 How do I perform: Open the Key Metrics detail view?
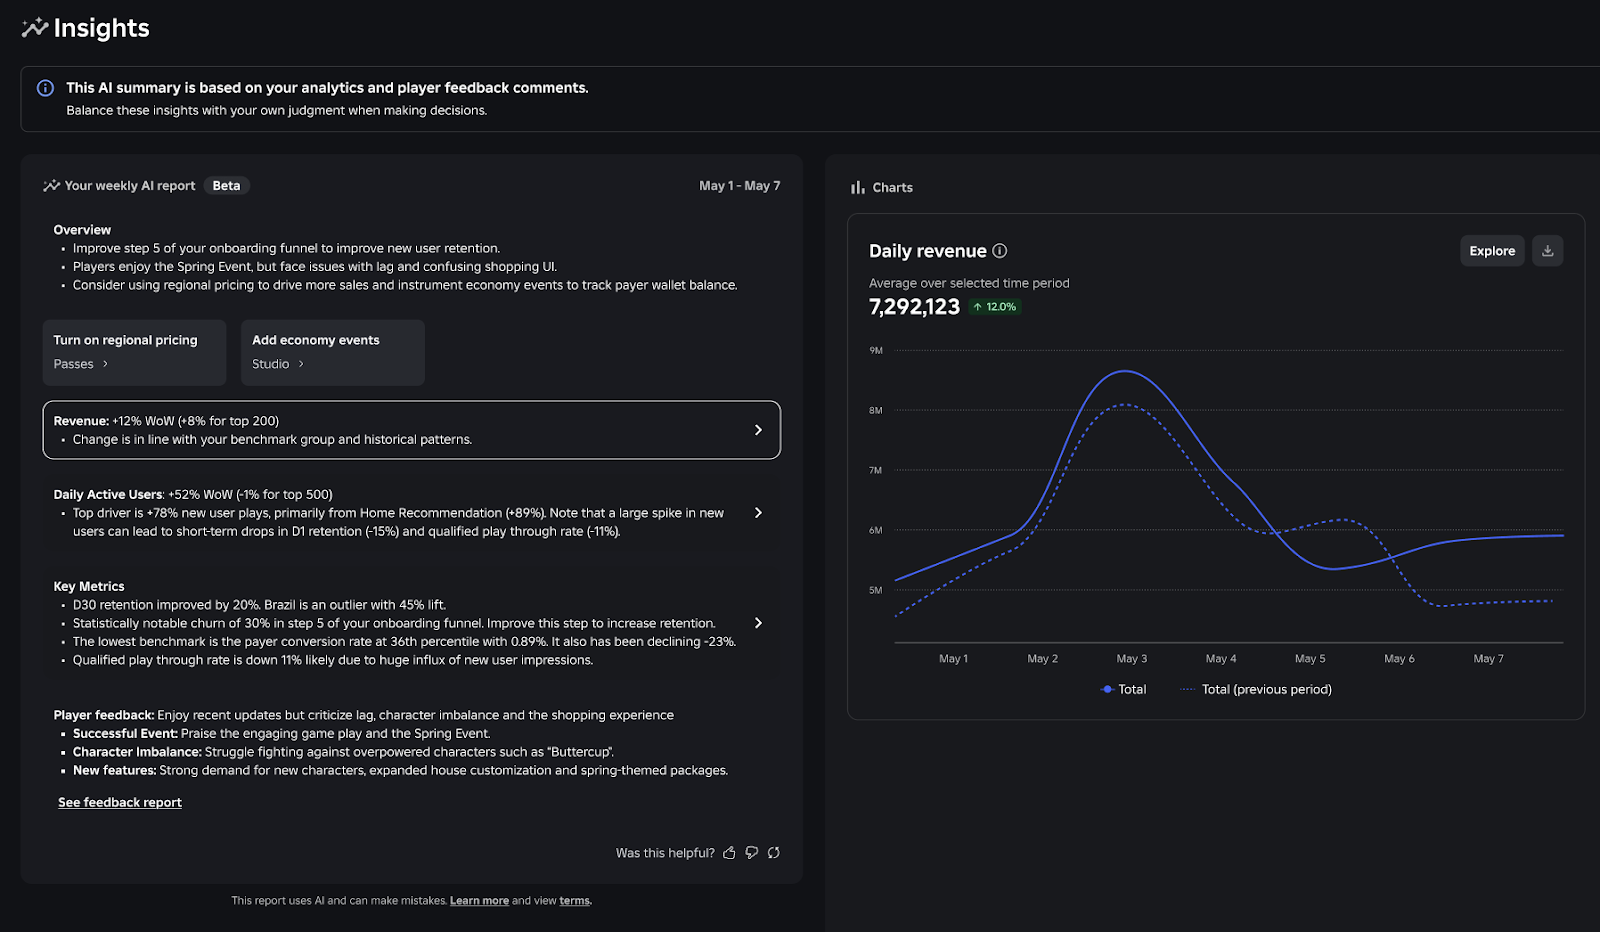tap(758, 622)
